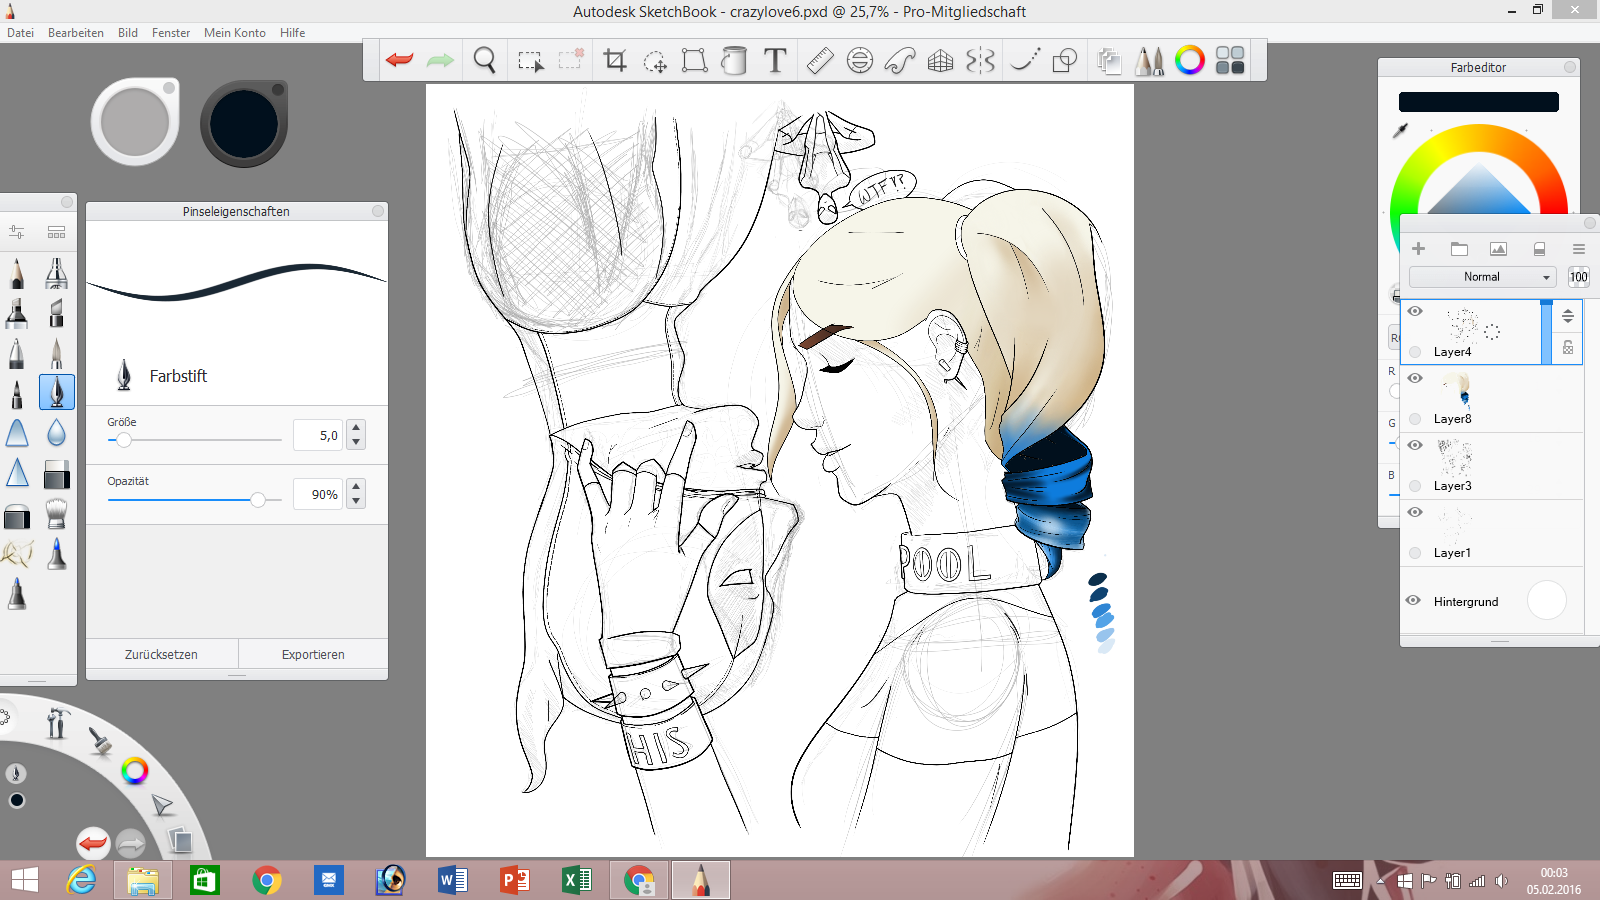Open the Draw Styles shapes tool
The width and height of the screenshot is (1600, 900).
click(1065, 60)
